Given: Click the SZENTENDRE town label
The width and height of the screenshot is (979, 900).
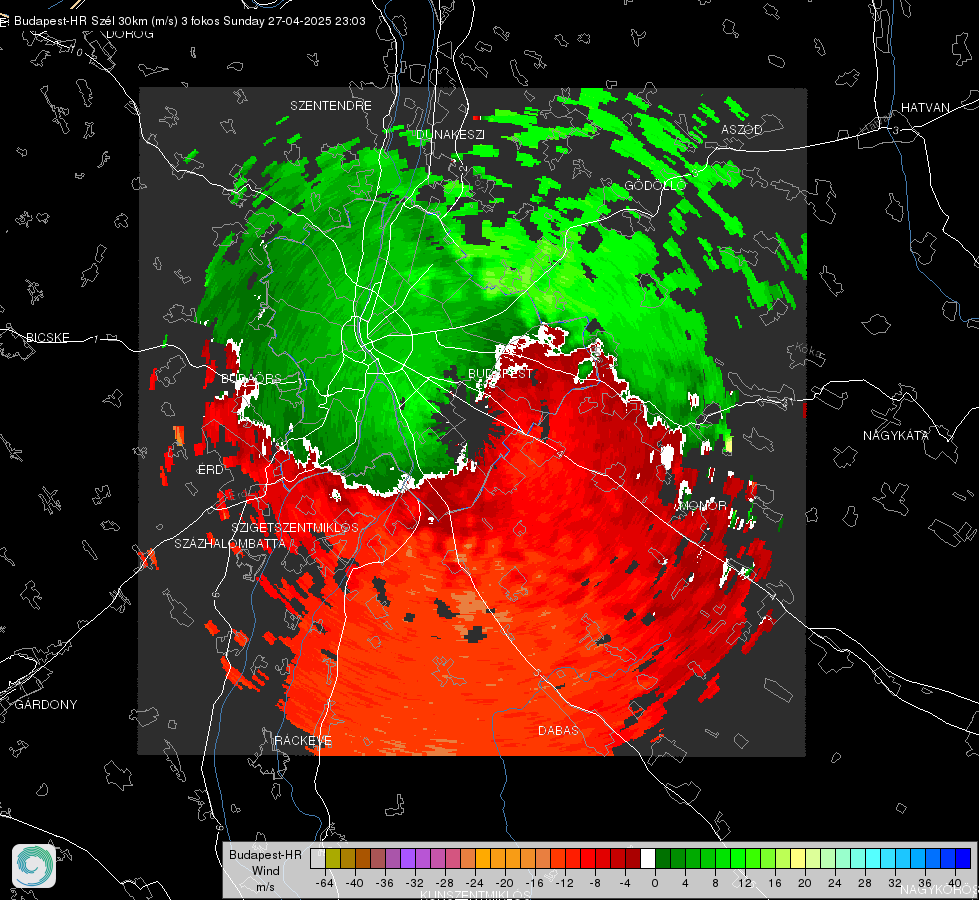Looking at the screenshot, I should [x=331, y=106].
